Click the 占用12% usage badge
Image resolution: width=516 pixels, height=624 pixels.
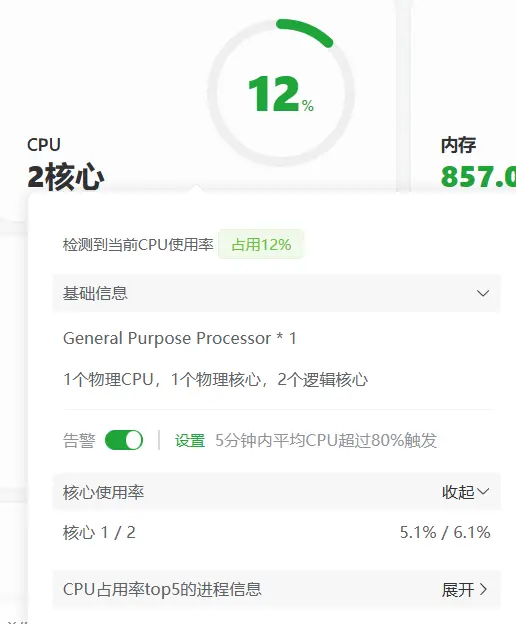click(x=261, y=244)
